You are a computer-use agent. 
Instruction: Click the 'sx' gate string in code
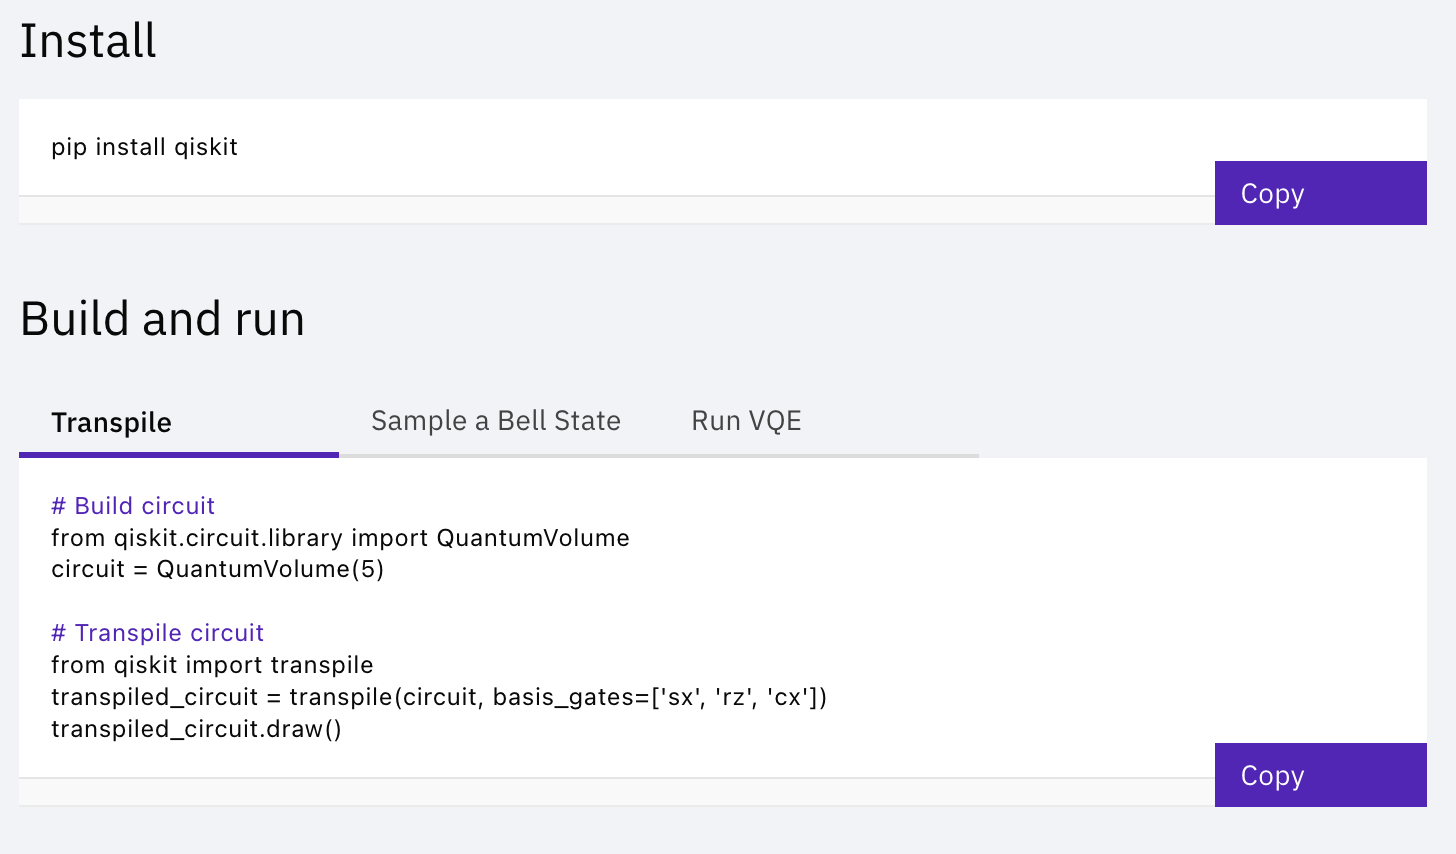pos(680,697)
